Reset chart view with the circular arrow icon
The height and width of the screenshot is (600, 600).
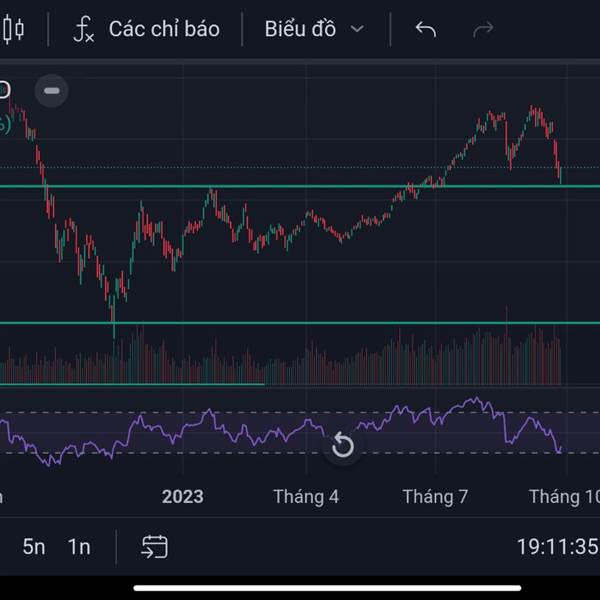342,446
